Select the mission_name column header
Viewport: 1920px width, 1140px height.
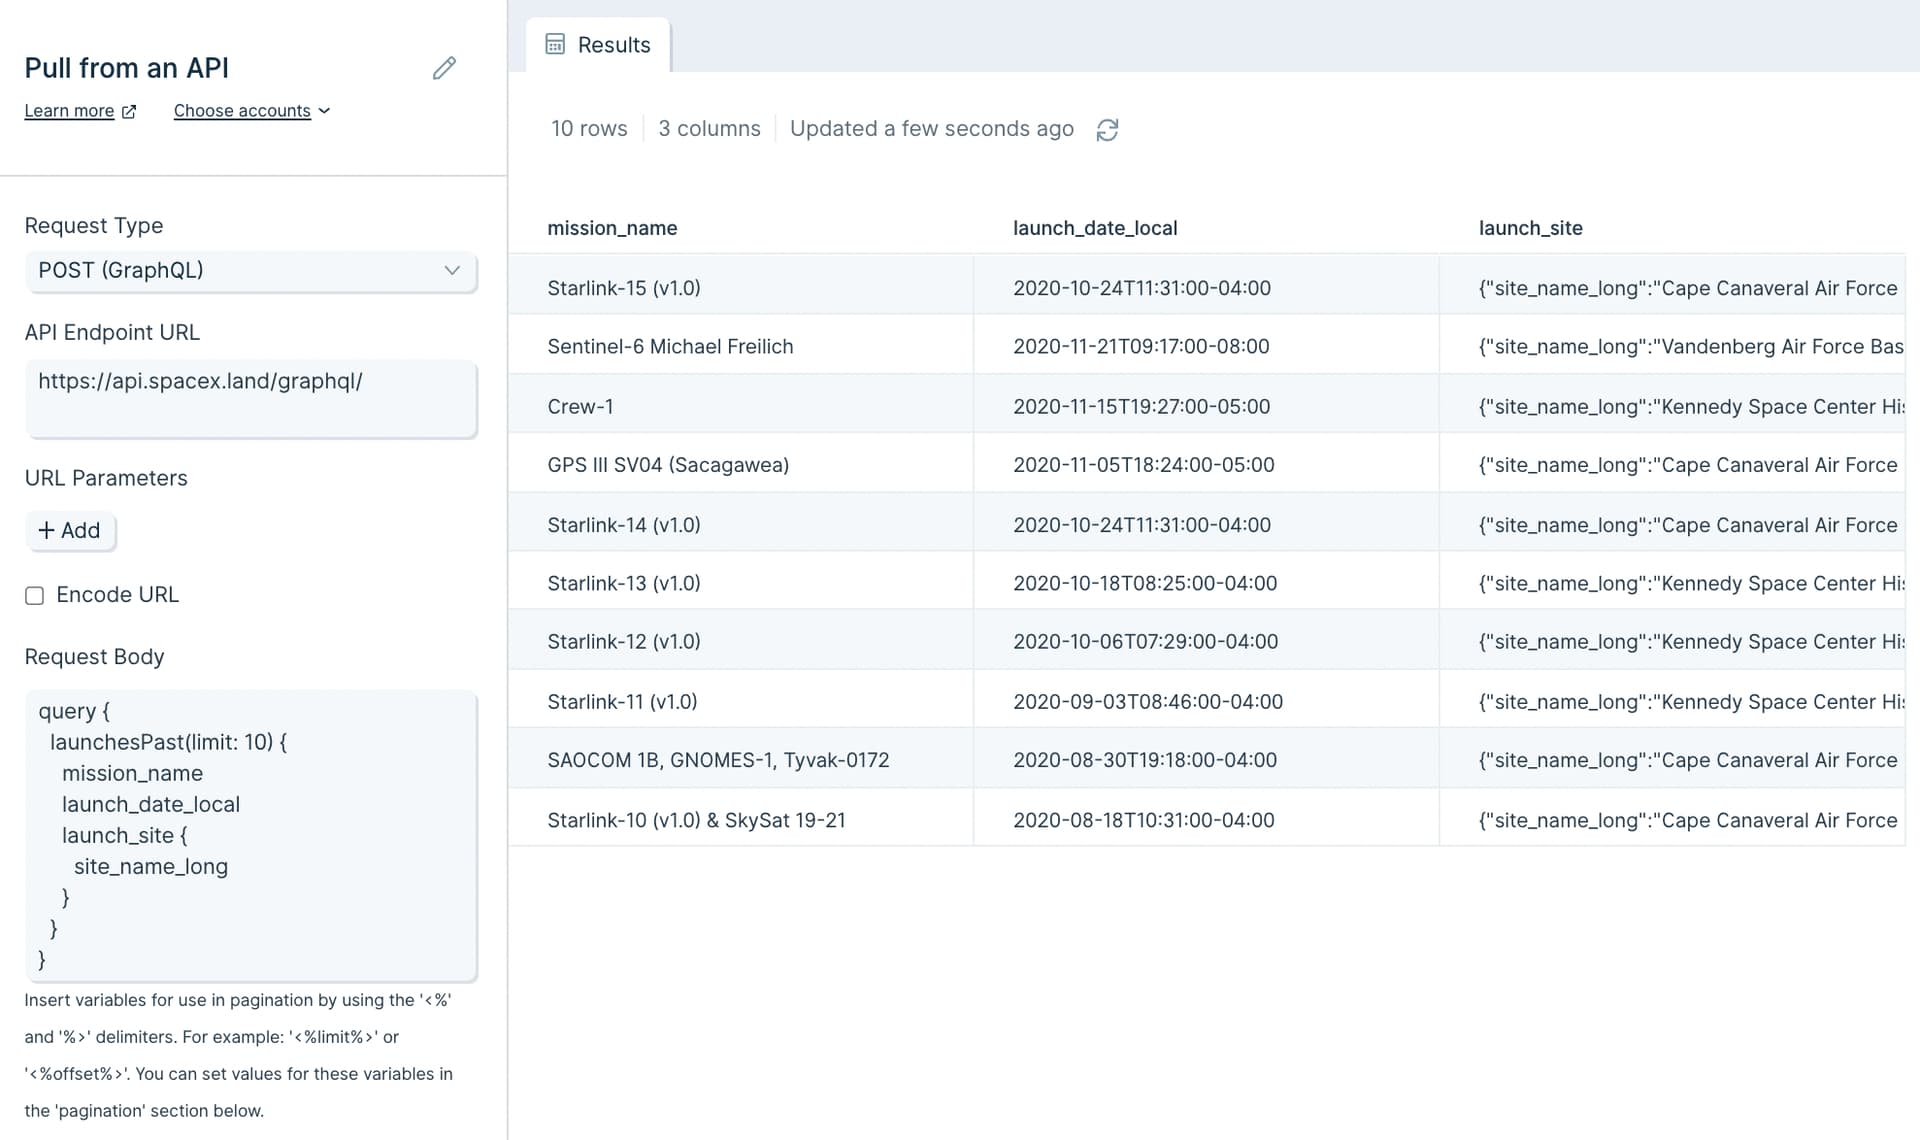tap(612, 228)
